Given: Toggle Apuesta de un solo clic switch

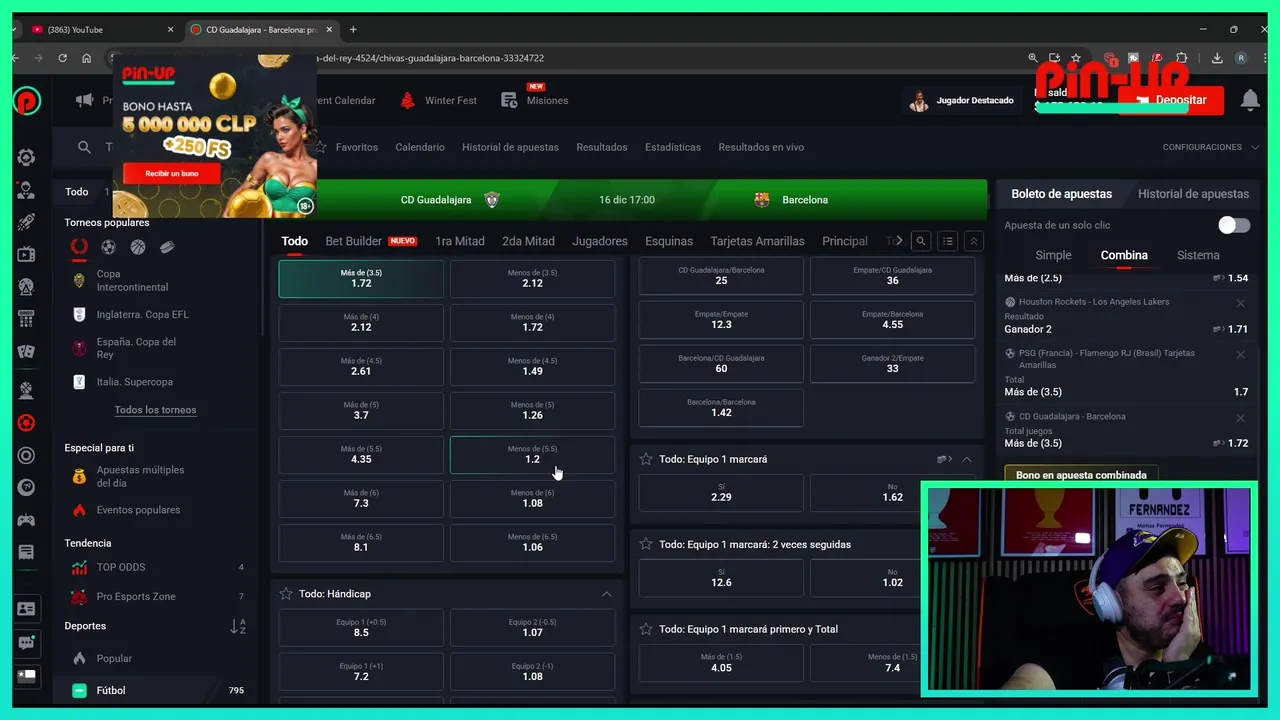Looking at the screenshot, I should coord(1233,225).
